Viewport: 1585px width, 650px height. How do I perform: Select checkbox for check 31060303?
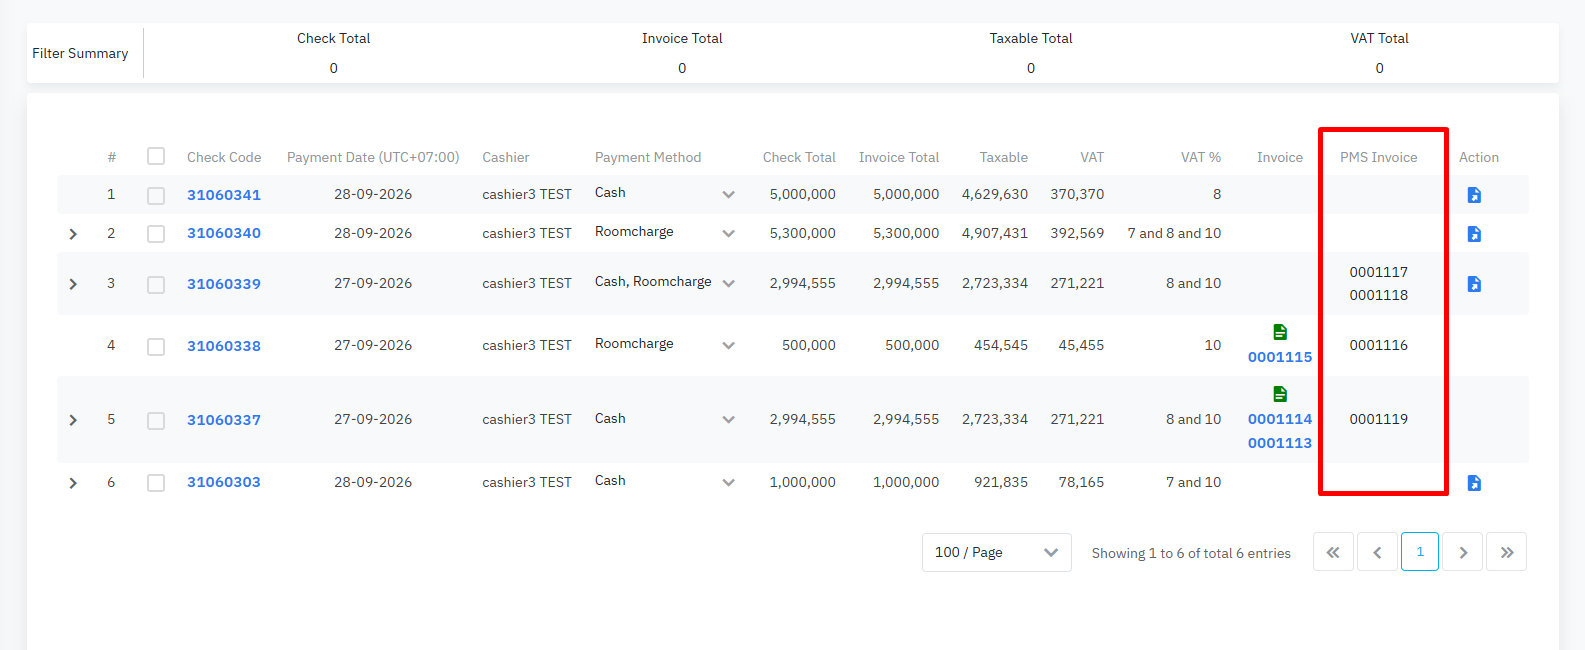(x=156, y=483)
